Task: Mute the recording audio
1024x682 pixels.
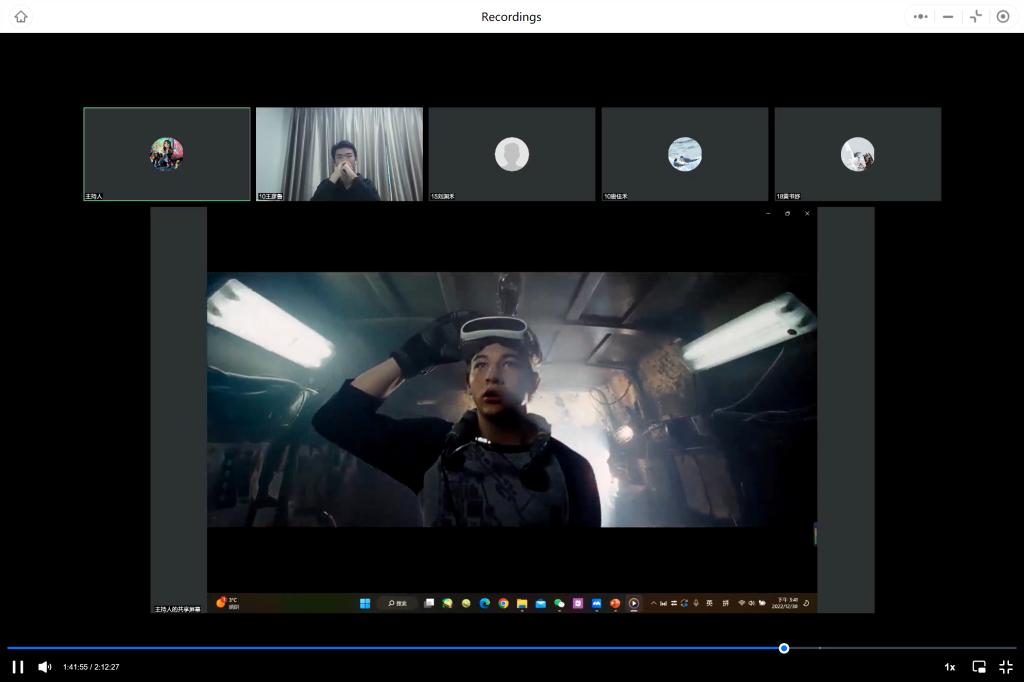Action: (44, 667)
